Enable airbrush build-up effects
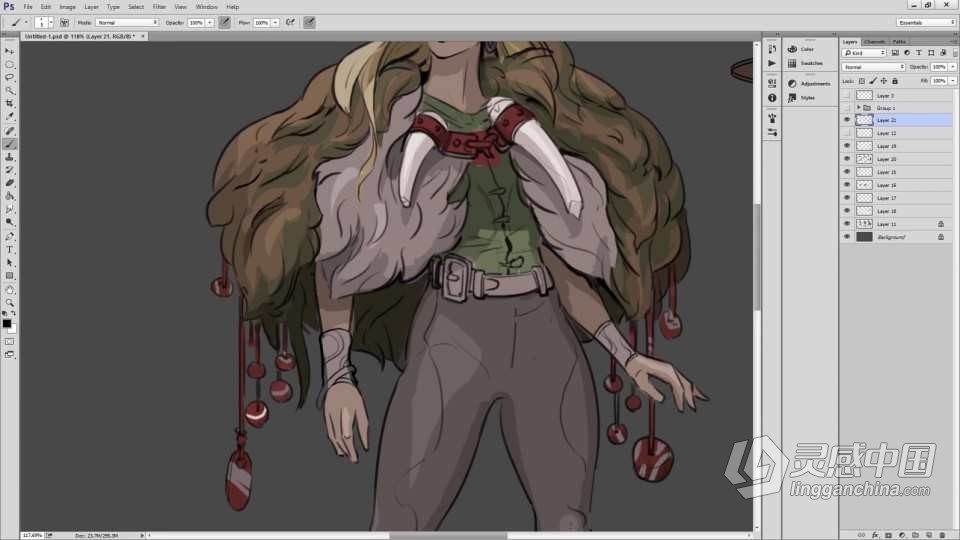The height and width of the screenshot is (540, 960). [x=290, y=22]
